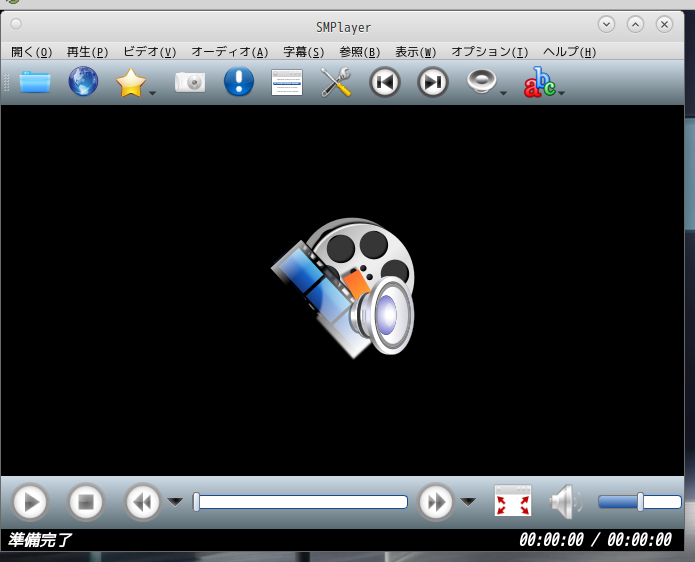695x562 pixels.
Task: Open the 再生(P) menu
Action: [x=87, y=52]
